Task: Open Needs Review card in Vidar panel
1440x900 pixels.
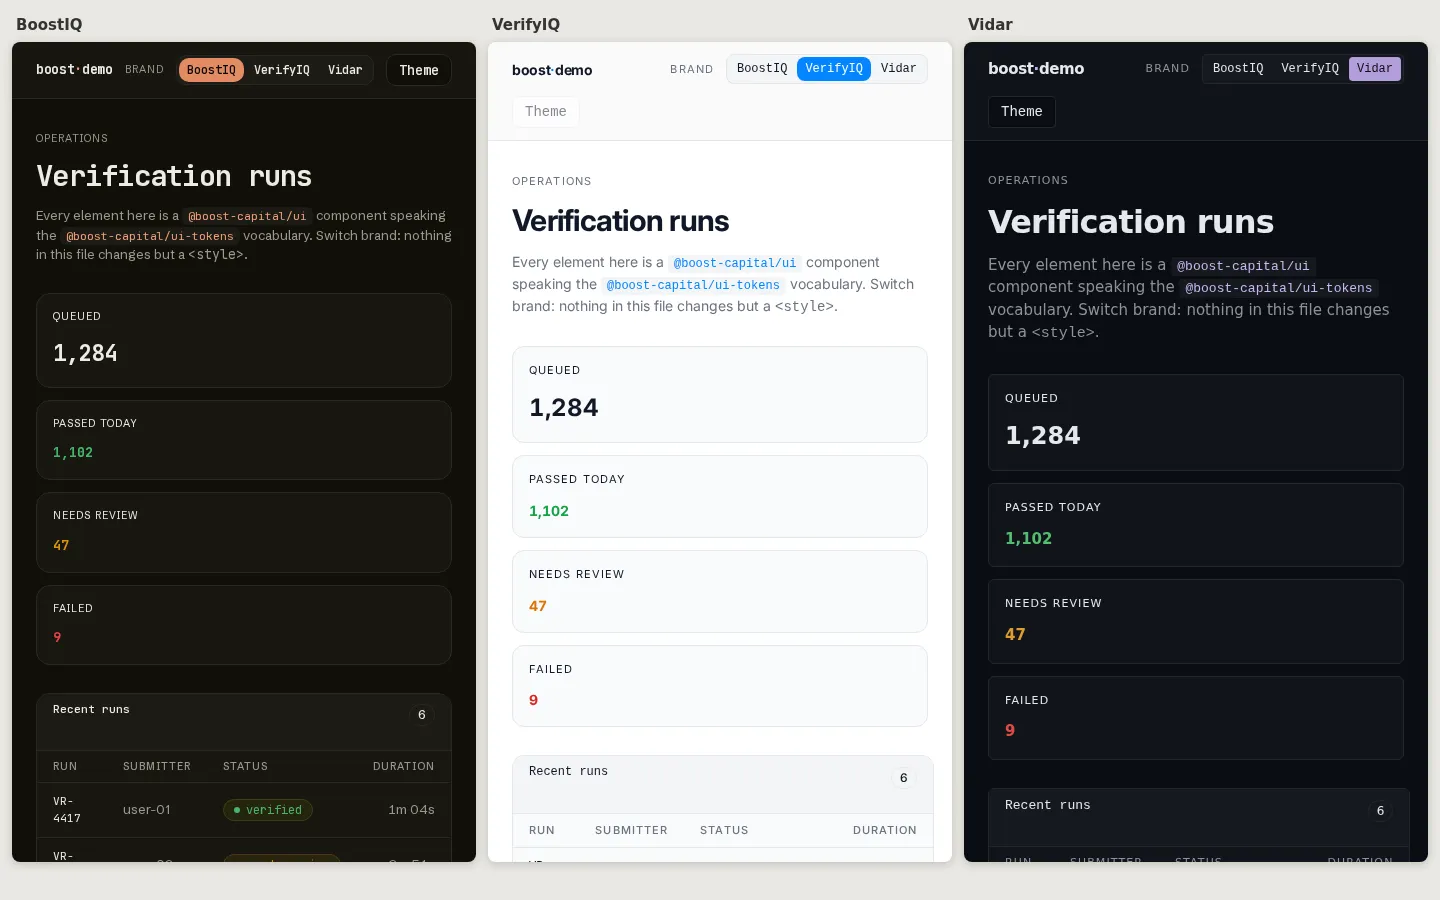Action: (1196, 621)
